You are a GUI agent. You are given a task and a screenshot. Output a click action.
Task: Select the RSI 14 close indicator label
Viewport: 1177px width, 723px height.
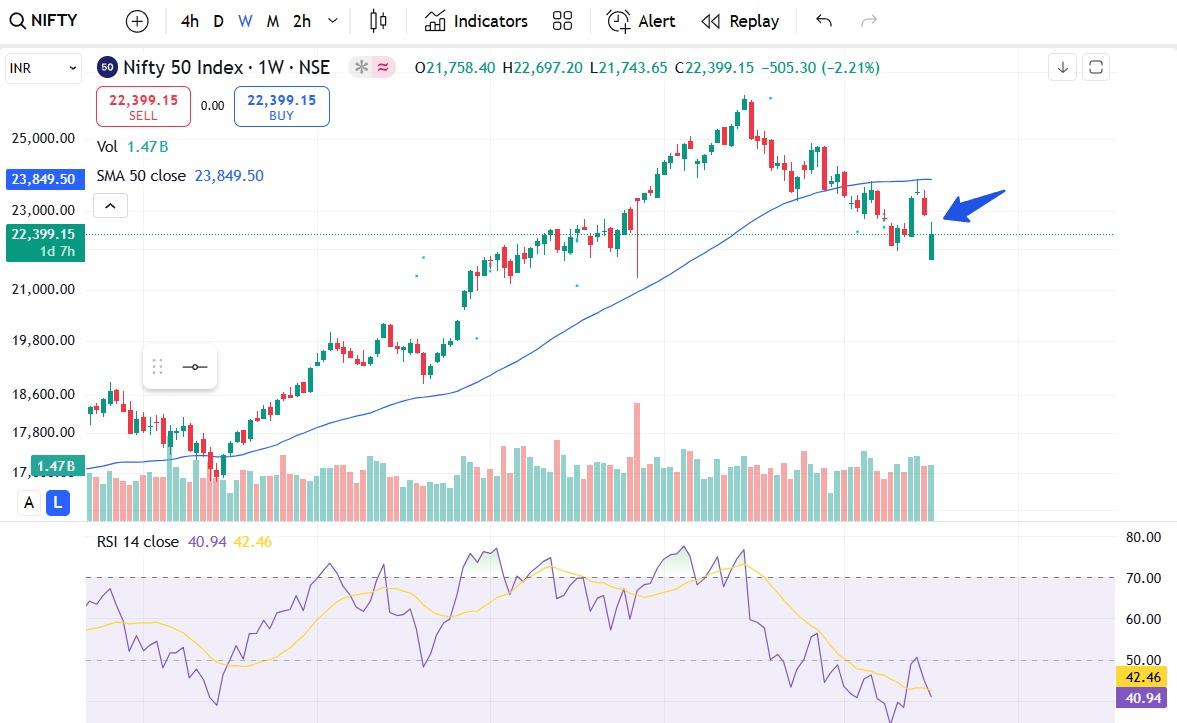pyautogui.click(x=184, y=542)
